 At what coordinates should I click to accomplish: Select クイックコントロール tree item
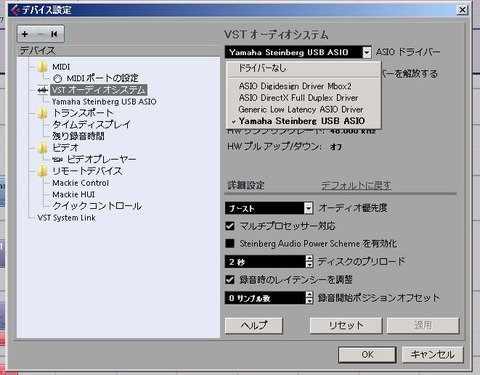tap(97, 206)
